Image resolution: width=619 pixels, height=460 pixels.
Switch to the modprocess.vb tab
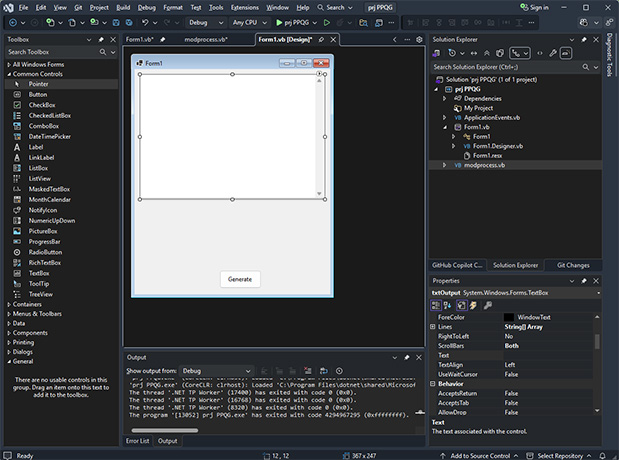(x=205, y=39)
